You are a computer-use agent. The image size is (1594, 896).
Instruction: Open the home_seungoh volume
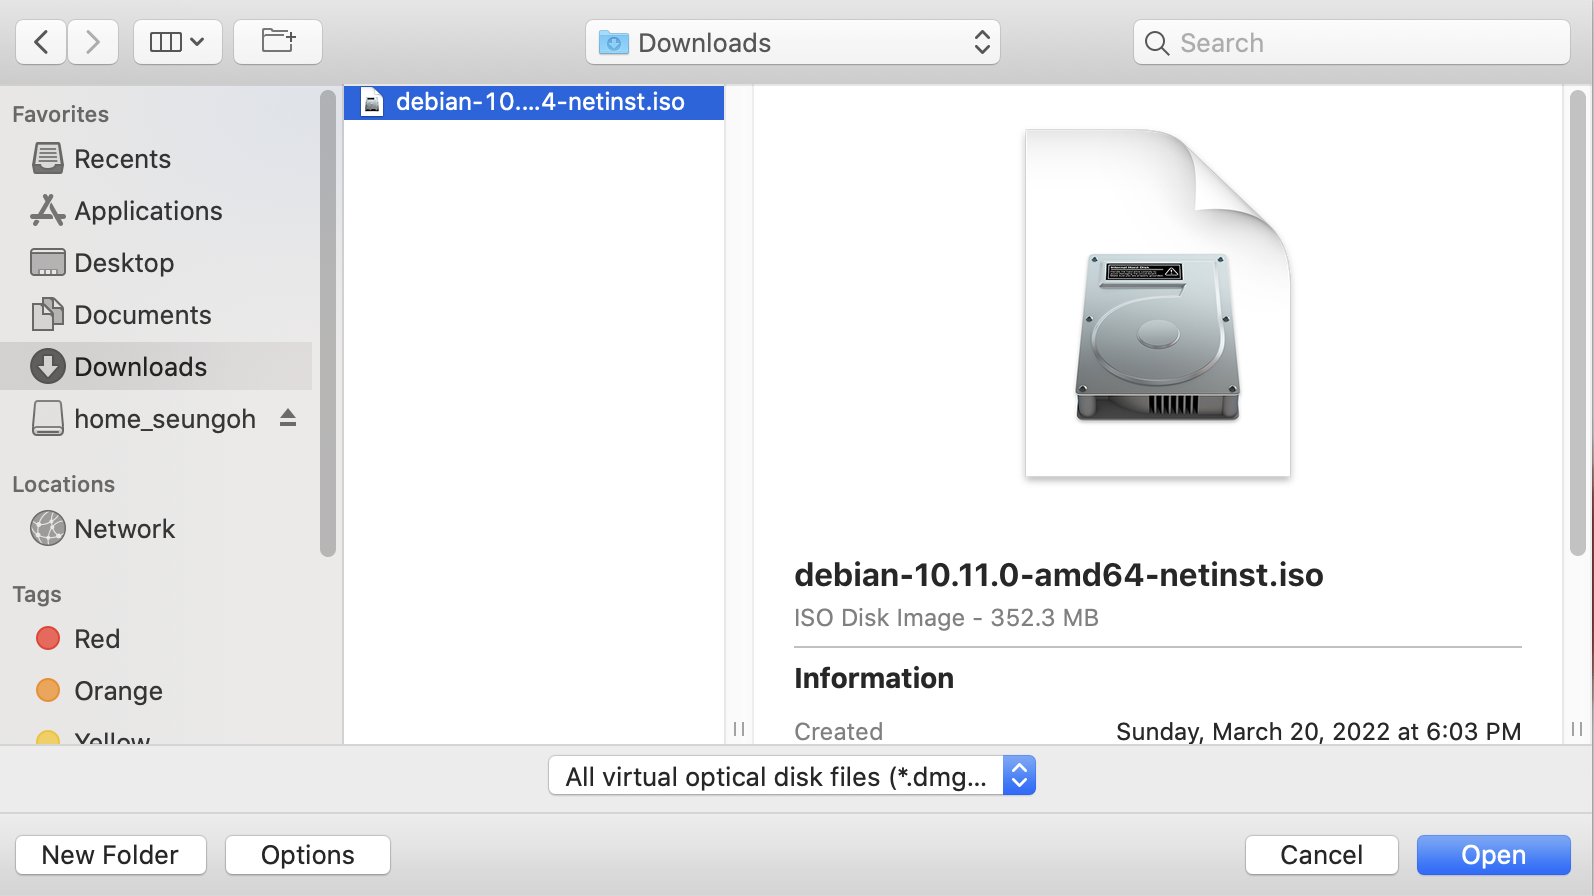[x=156, y=419]
